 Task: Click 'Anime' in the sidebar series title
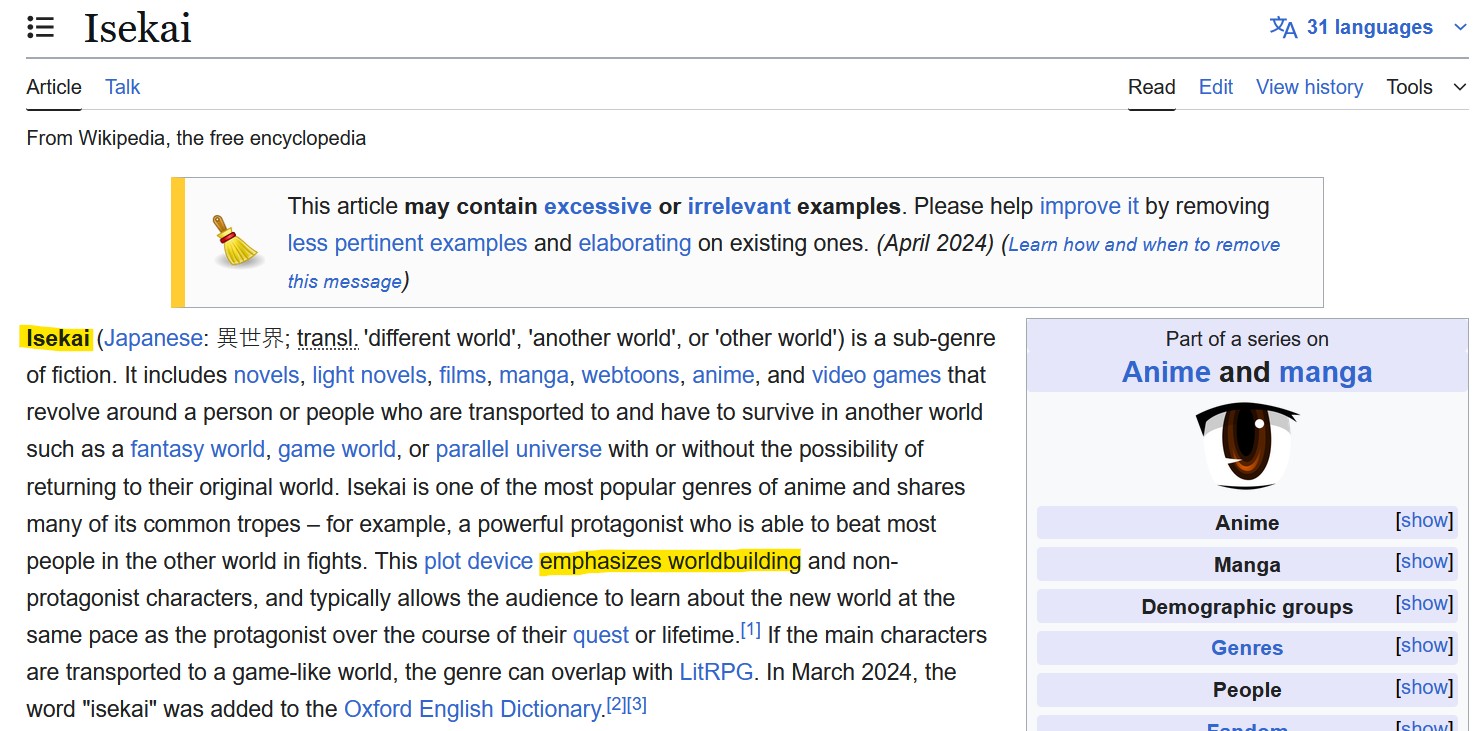coord(1166,373)
